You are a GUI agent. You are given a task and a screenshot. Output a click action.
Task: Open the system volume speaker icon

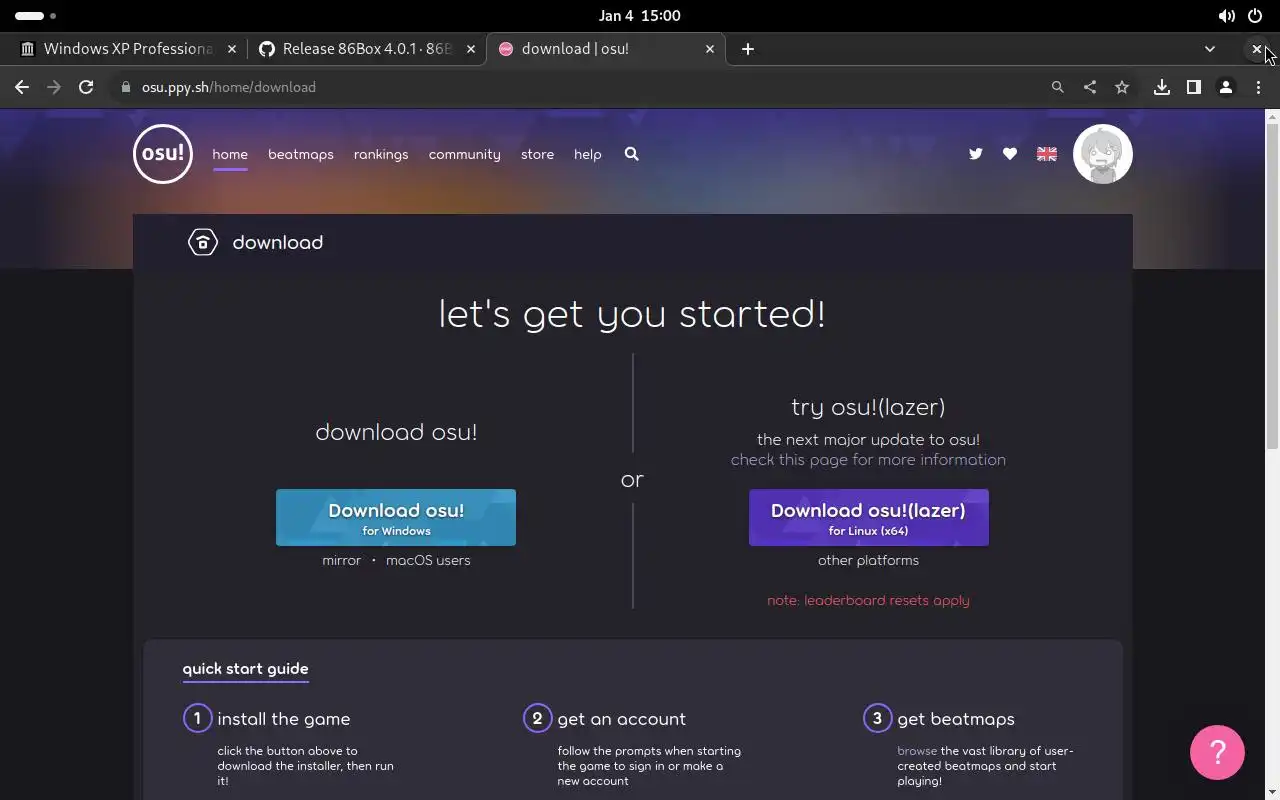pyautogui.click(x=1226, y=16)
